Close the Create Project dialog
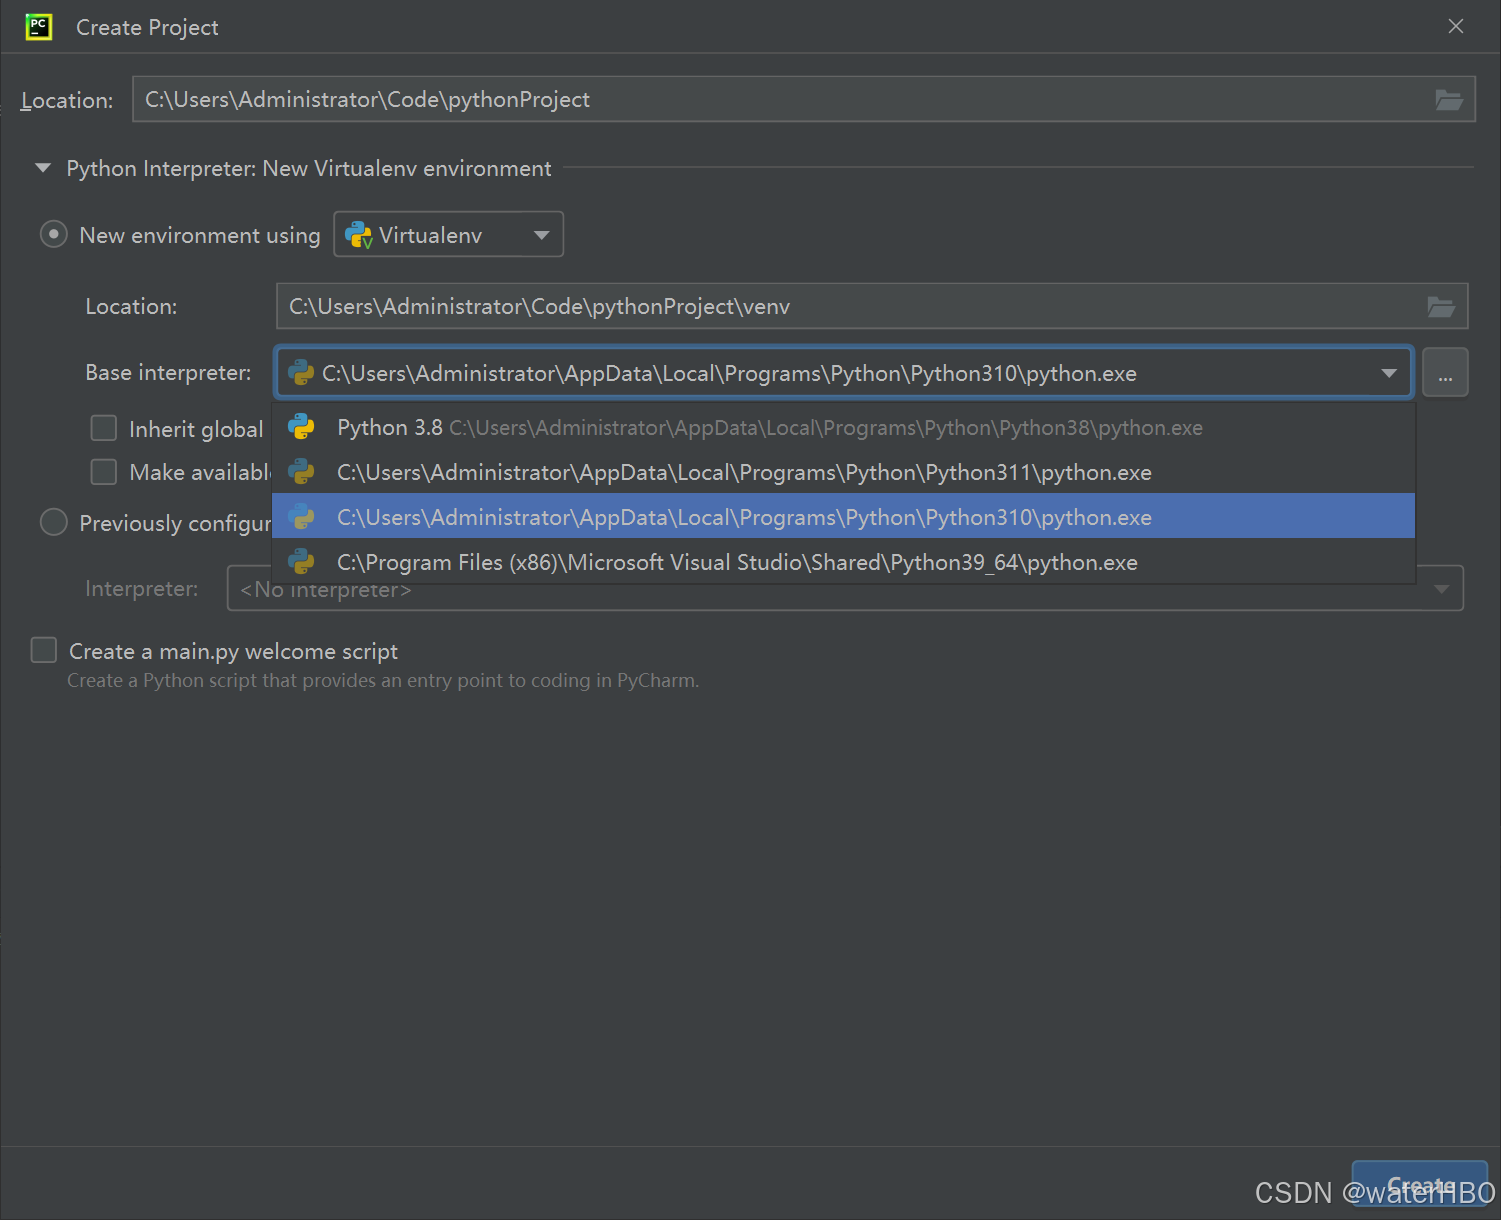 point(1456,27)
